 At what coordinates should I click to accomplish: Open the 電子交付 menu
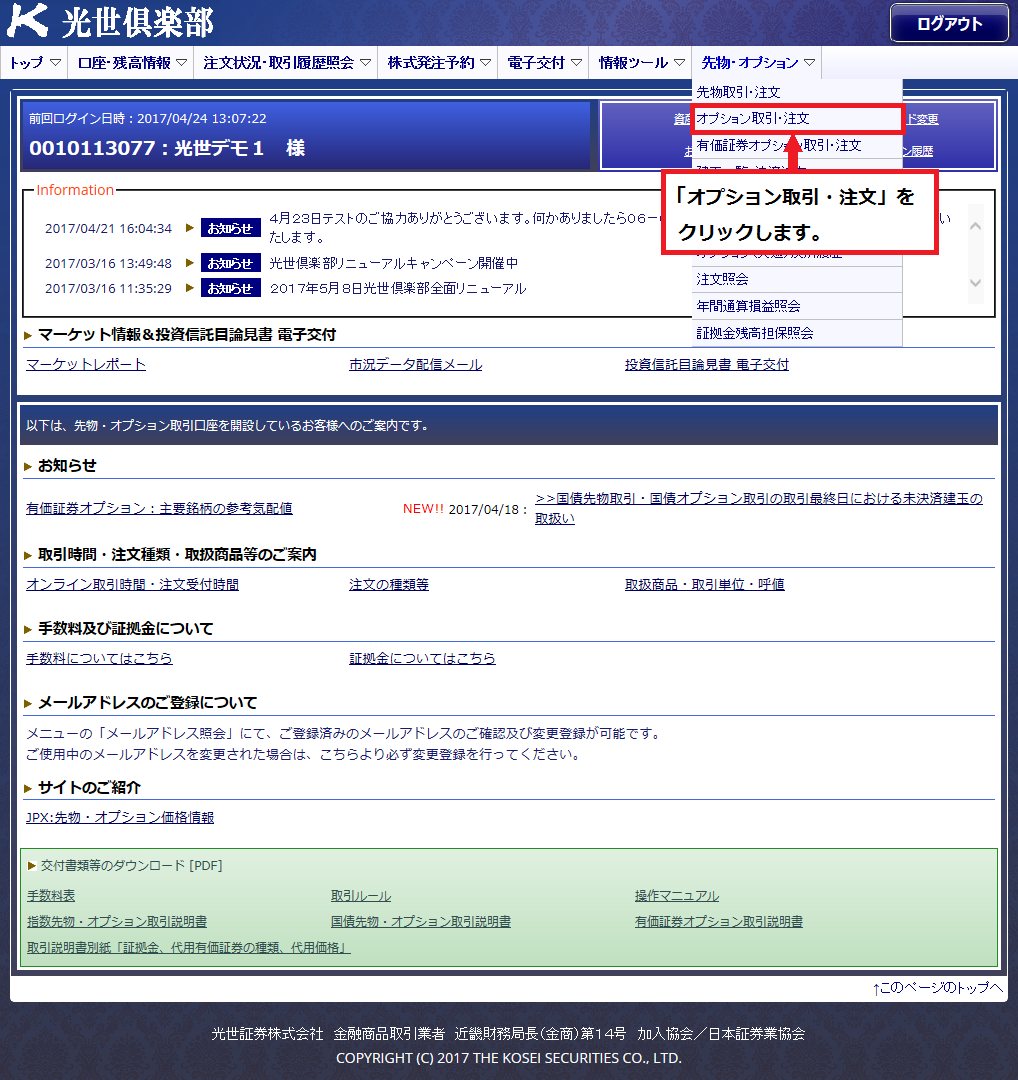click(x=543, y=63)
